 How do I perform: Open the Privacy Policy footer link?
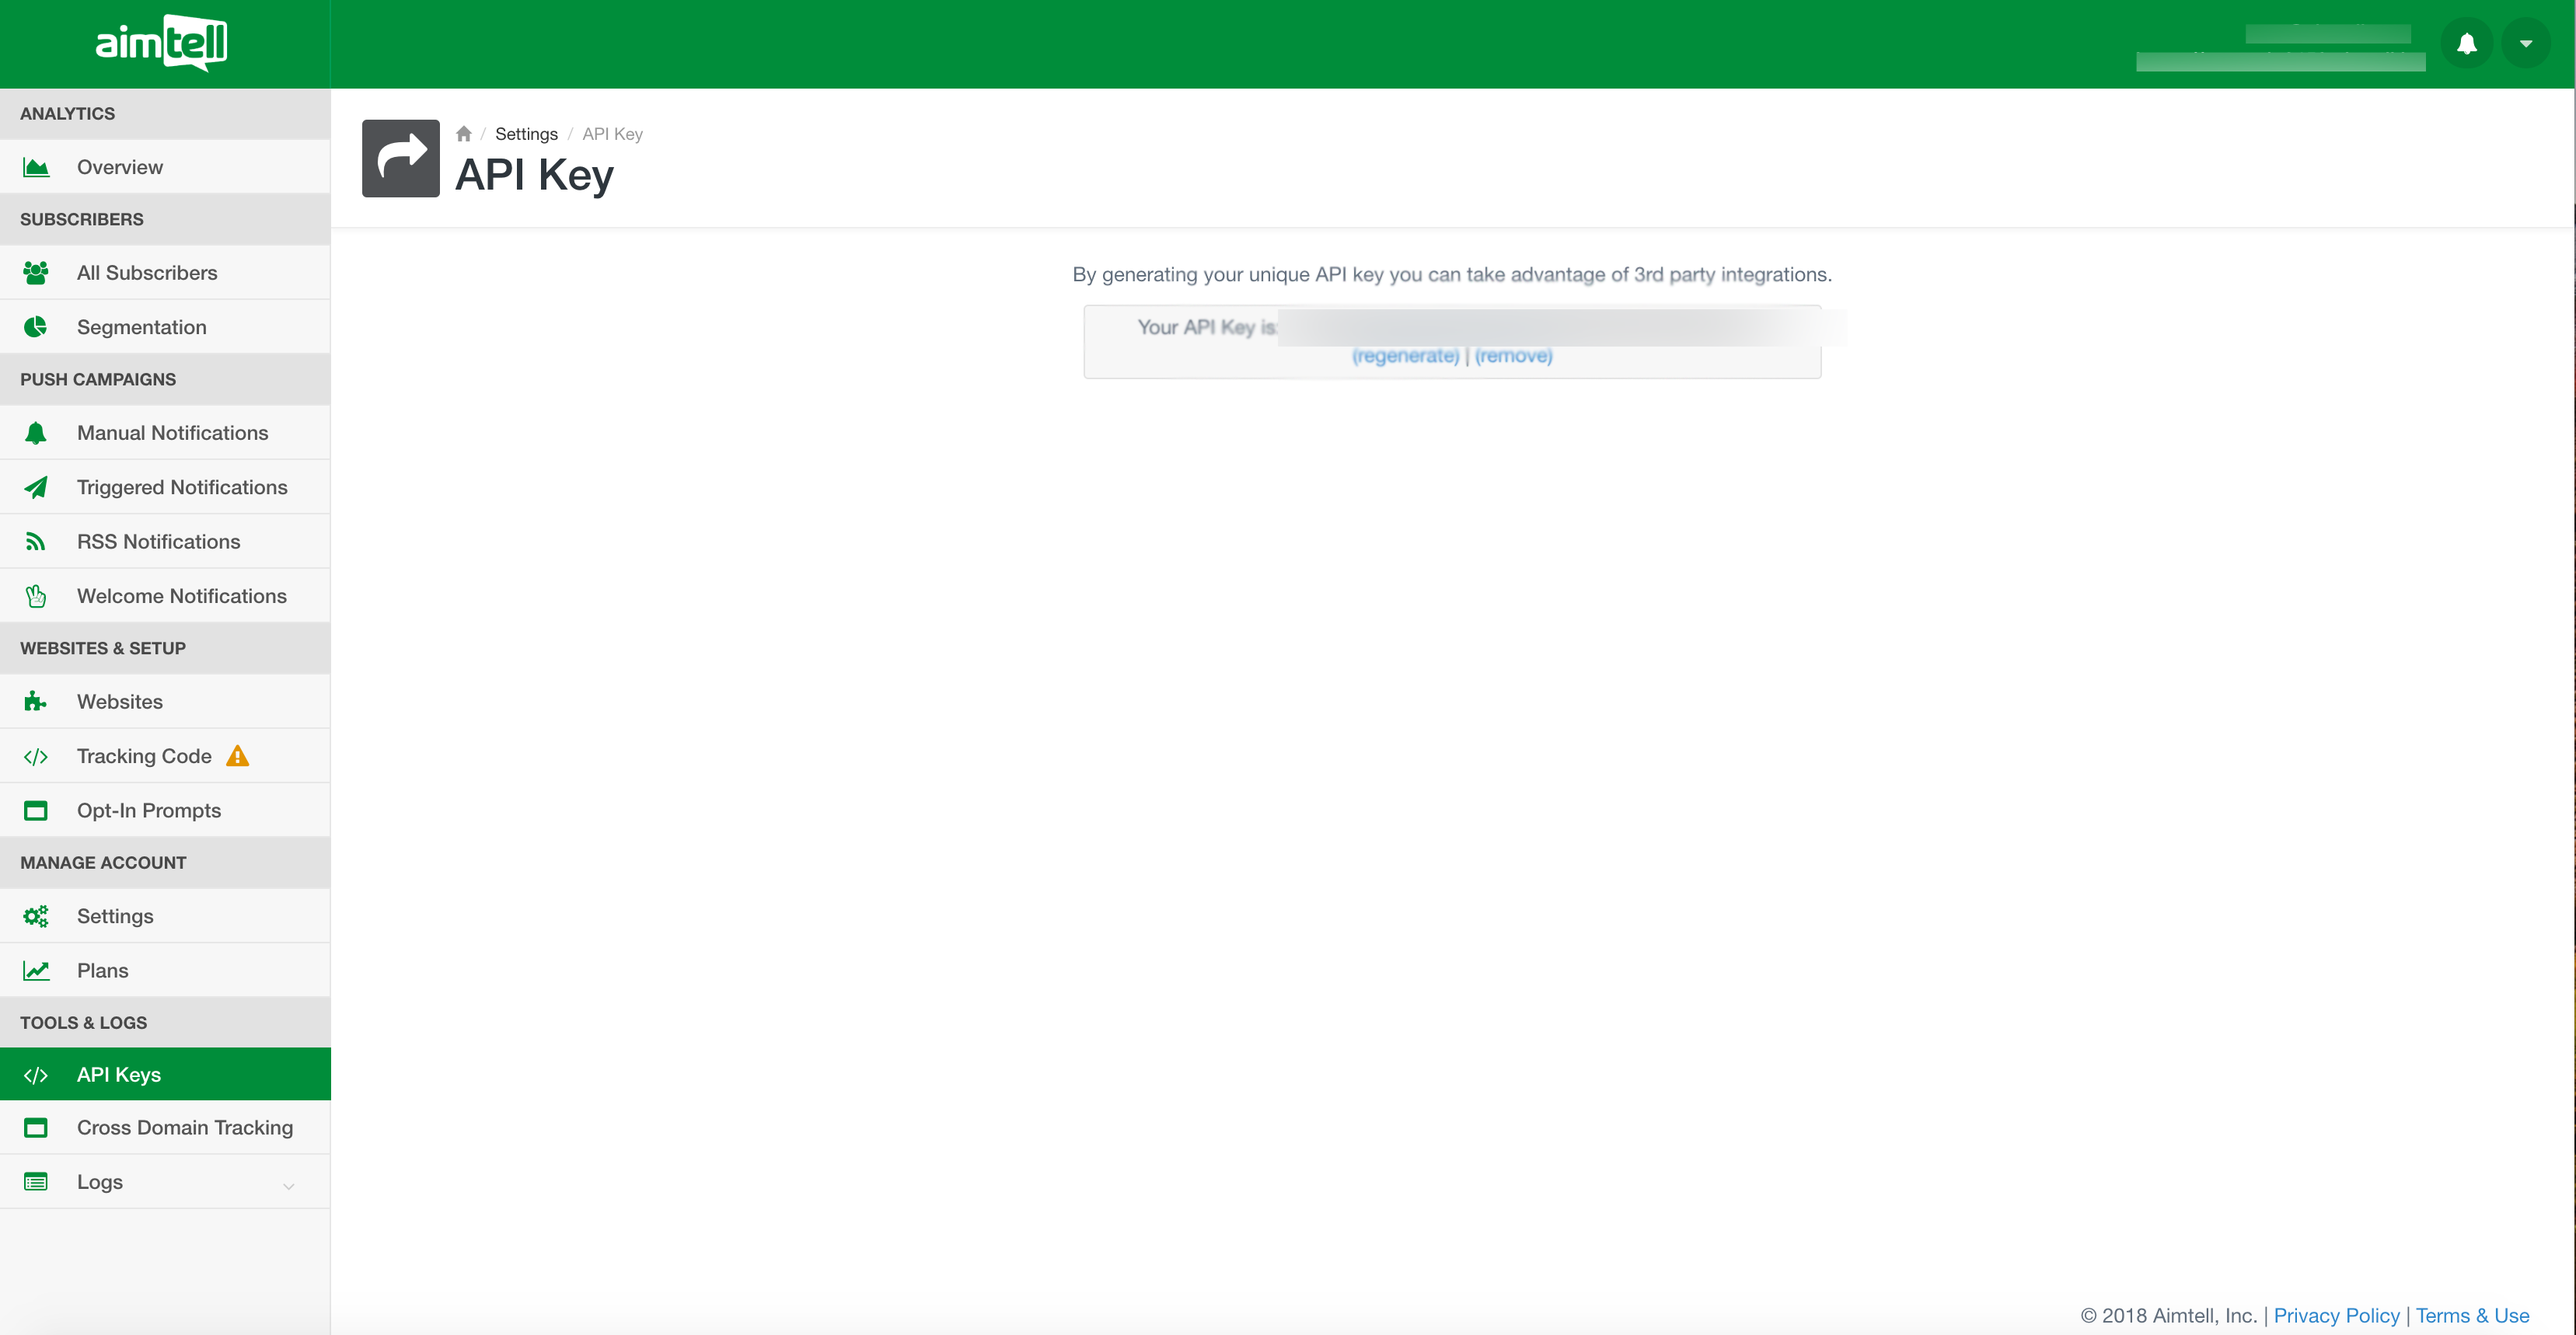2336,1315
